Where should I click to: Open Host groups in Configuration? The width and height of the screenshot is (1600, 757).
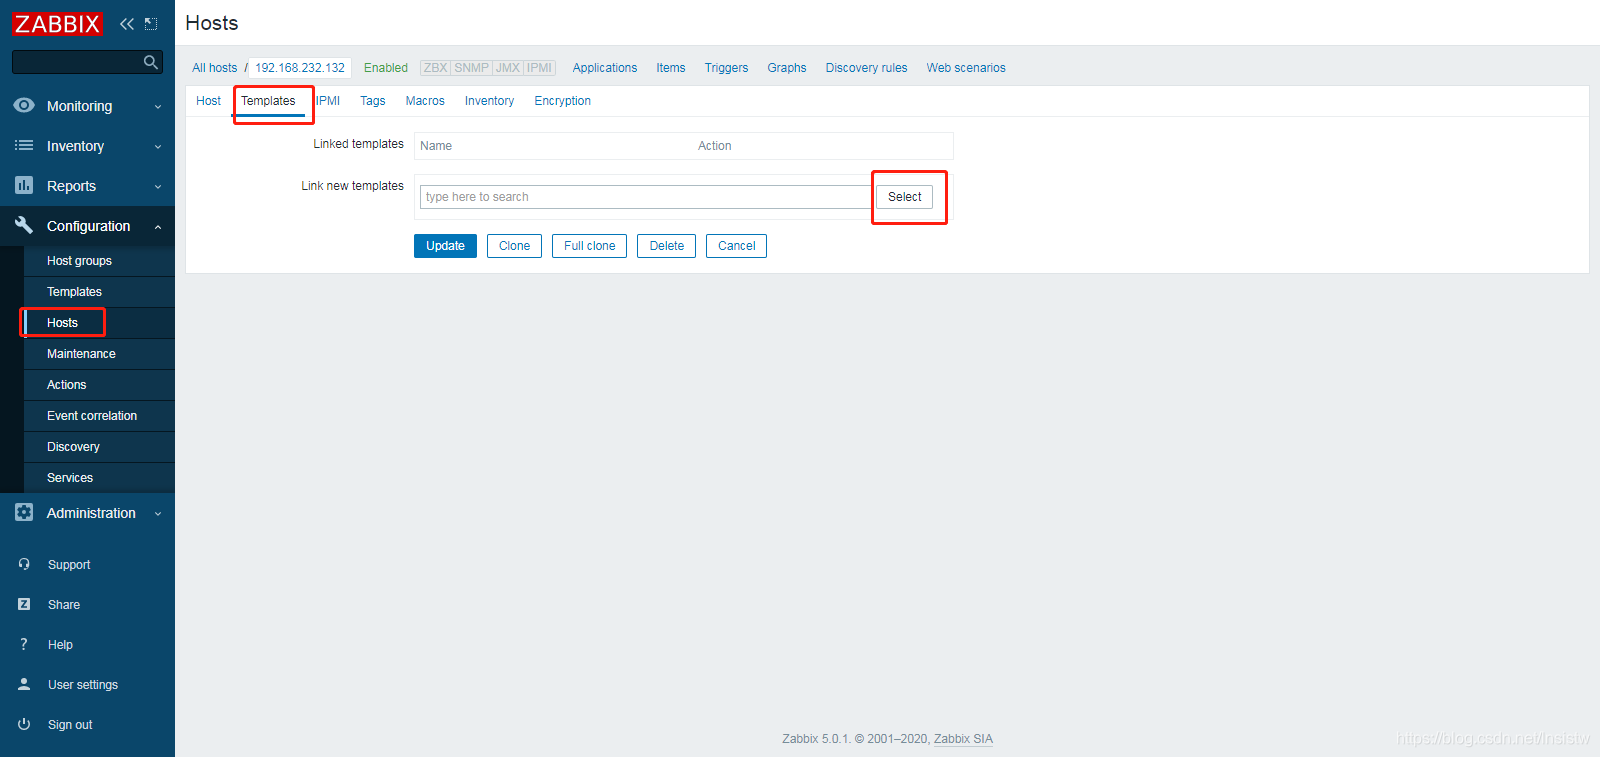tap(79, 260)
